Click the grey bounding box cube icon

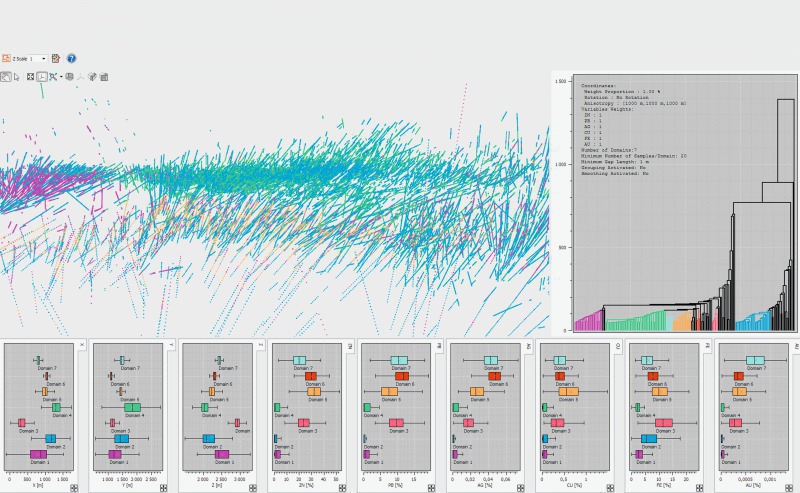click(69, 77)
